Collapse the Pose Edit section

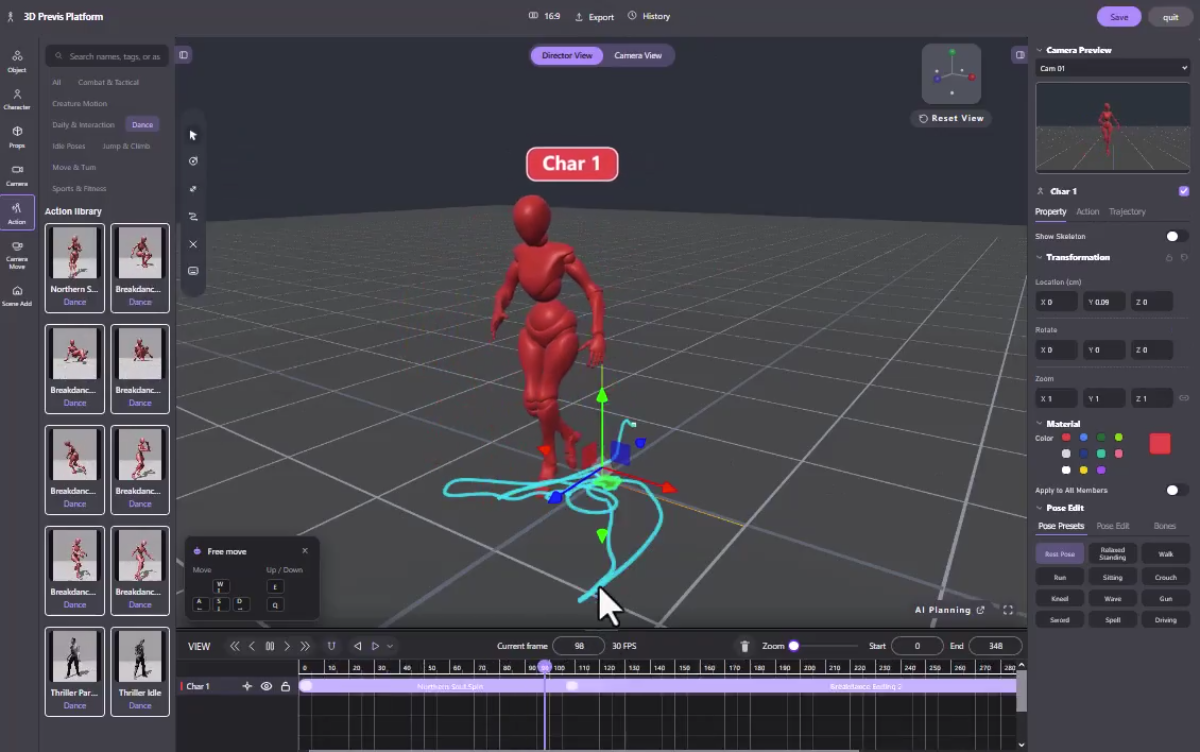(x=1040, y=508)
